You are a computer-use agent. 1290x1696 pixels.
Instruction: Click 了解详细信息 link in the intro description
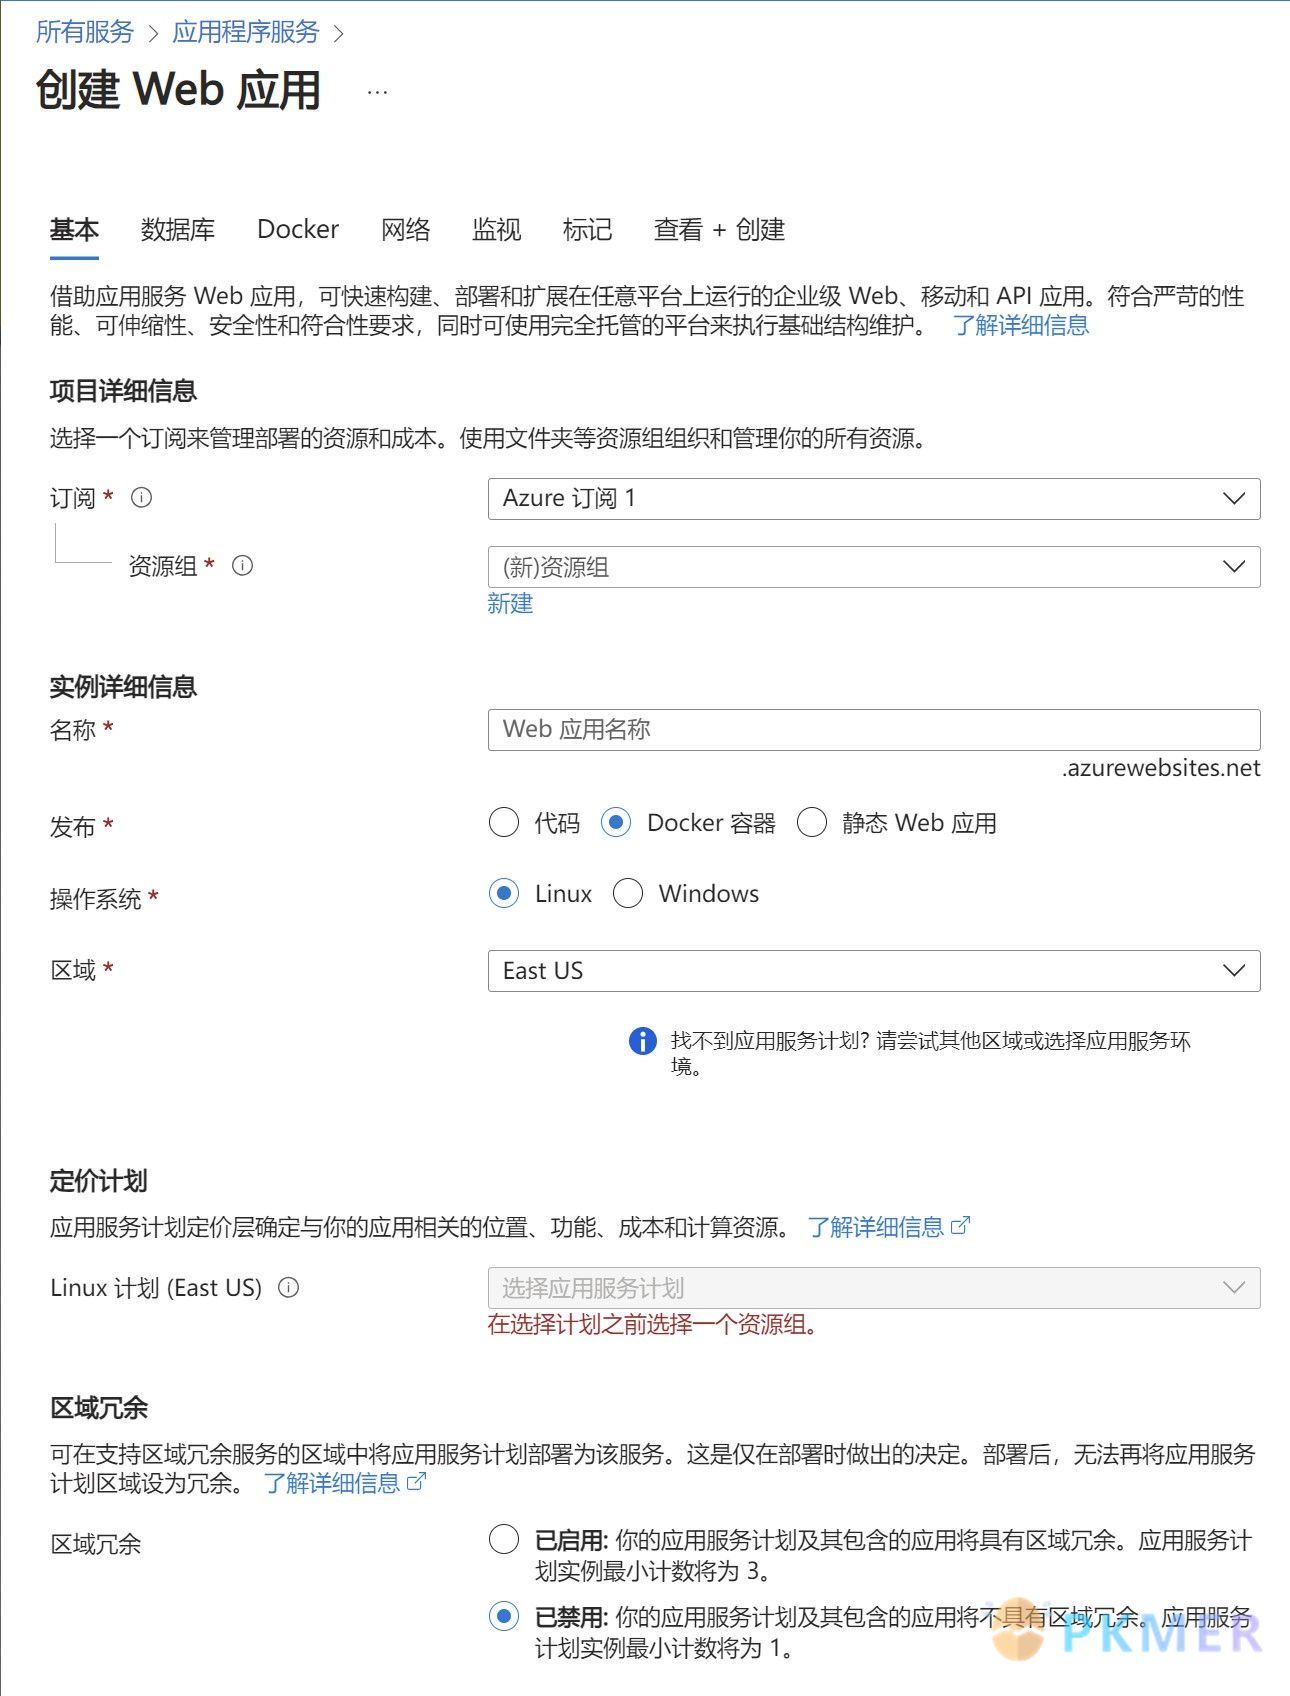(1021, 325)
